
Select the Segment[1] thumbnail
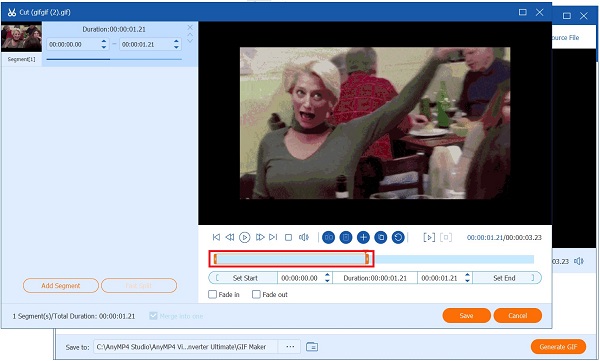[21, 38]
